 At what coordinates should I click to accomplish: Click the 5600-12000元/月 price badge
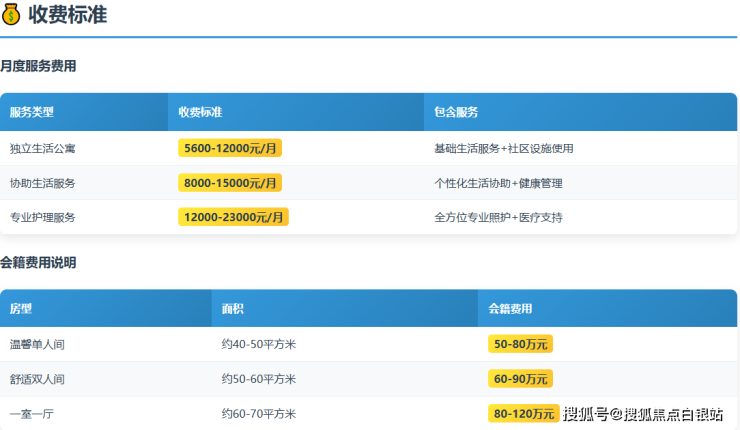coord(231,148)
